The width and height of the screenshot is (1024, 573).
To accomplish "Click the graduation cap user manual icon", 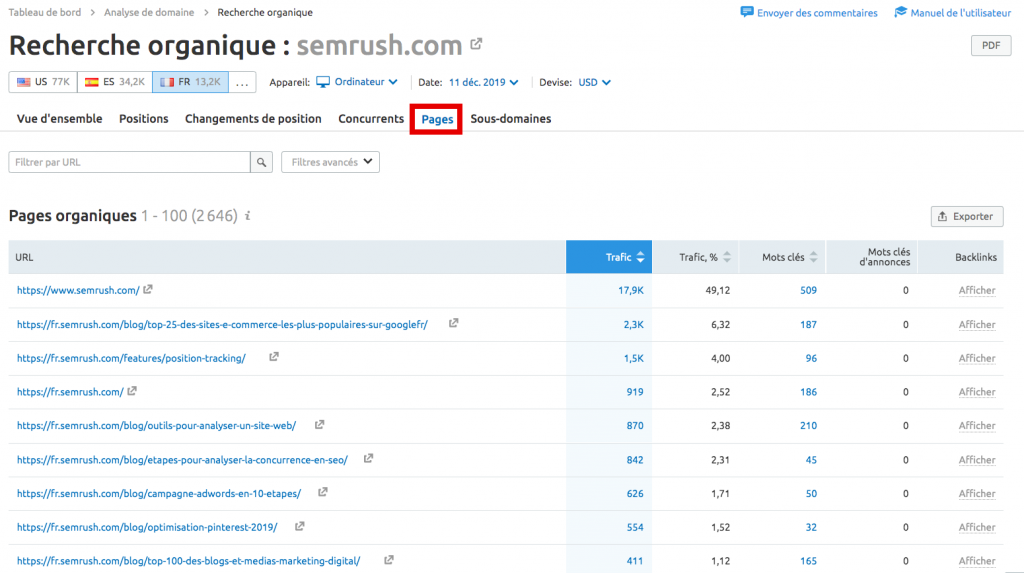I will 901,12.
